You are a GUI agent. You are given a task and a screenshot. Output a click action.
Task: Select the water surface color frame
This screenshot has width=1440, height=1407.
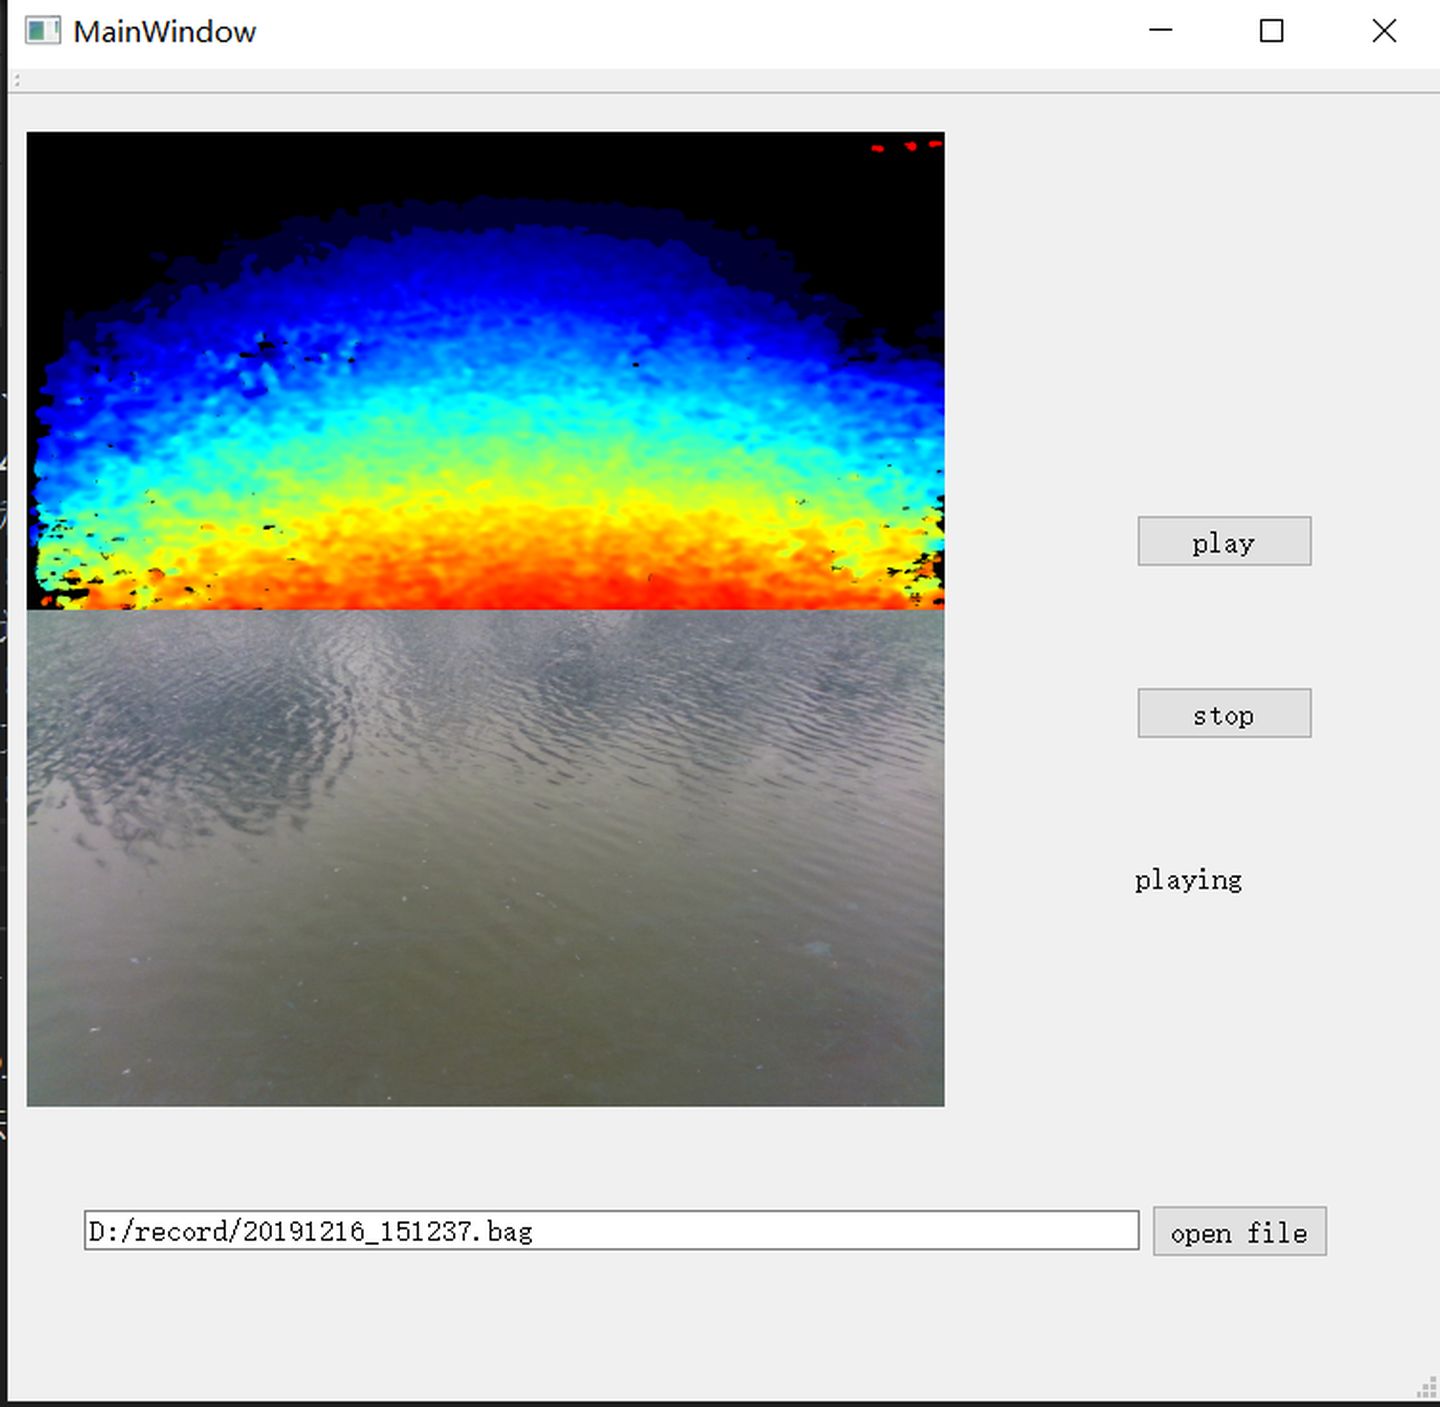(x=485, y=858)
